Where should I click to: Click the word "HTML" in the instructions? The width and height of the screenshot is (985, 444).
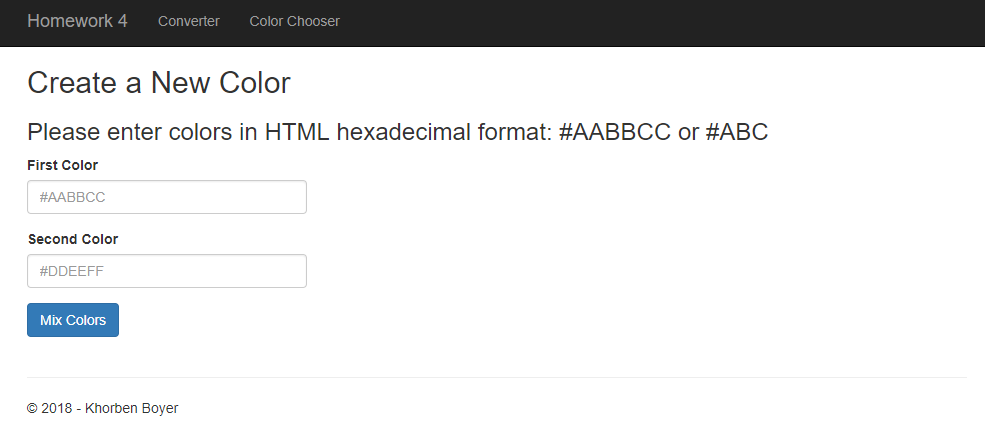pos(297,133)
